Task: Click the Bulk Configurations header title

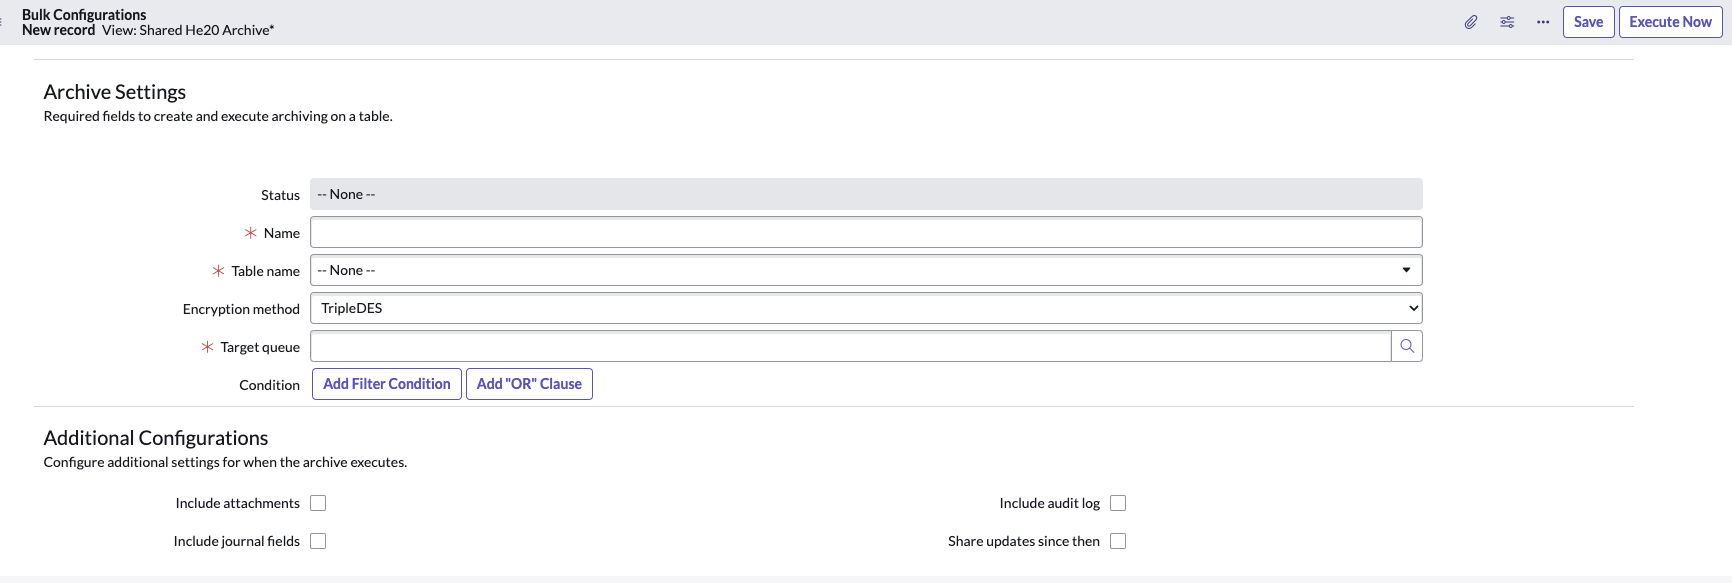Action: [x=84, y=14]
